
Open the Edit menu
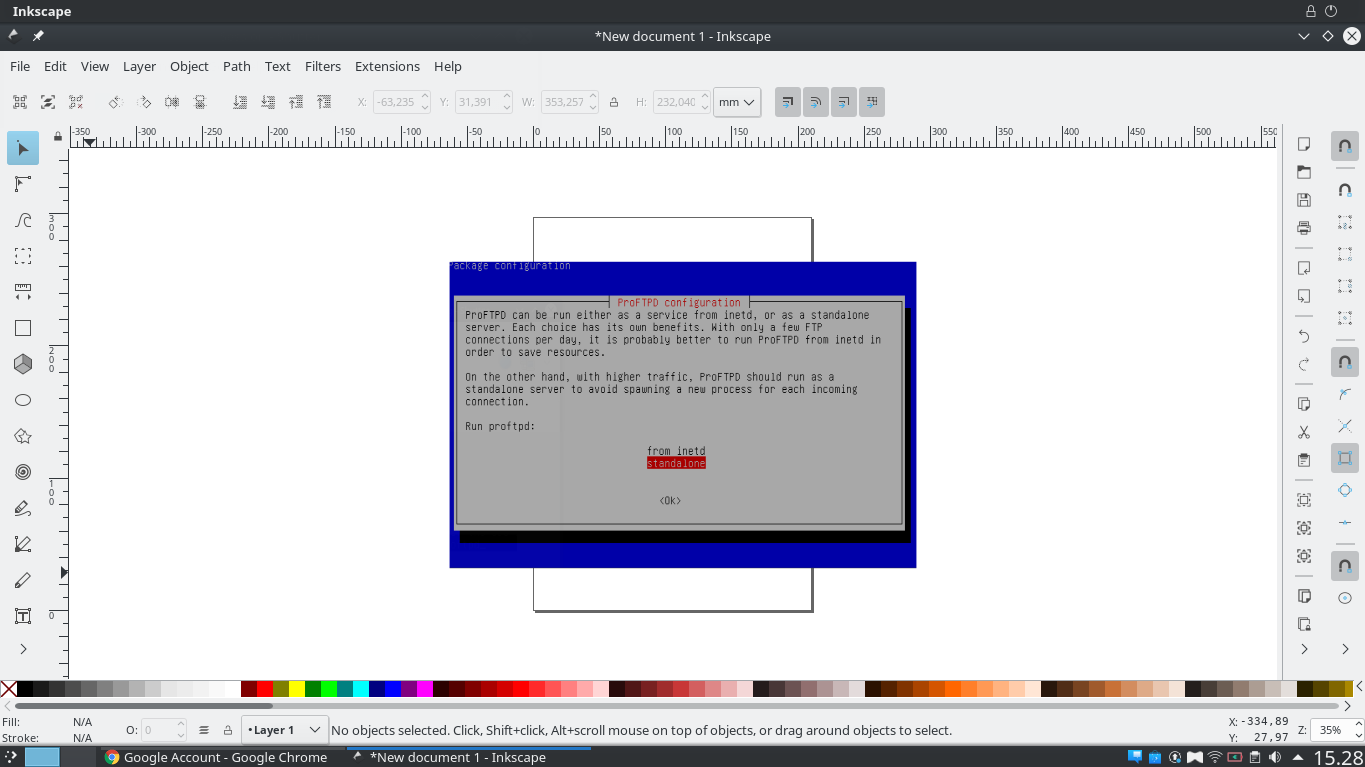pyautogui.click(x=55, y=66)
